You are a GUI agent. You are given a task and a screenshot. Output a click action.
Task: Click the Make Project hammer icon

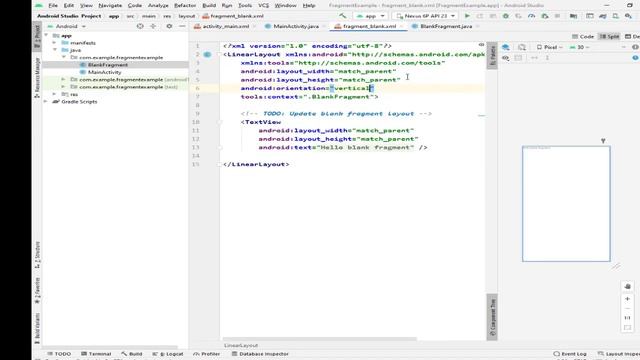point(342,16)
